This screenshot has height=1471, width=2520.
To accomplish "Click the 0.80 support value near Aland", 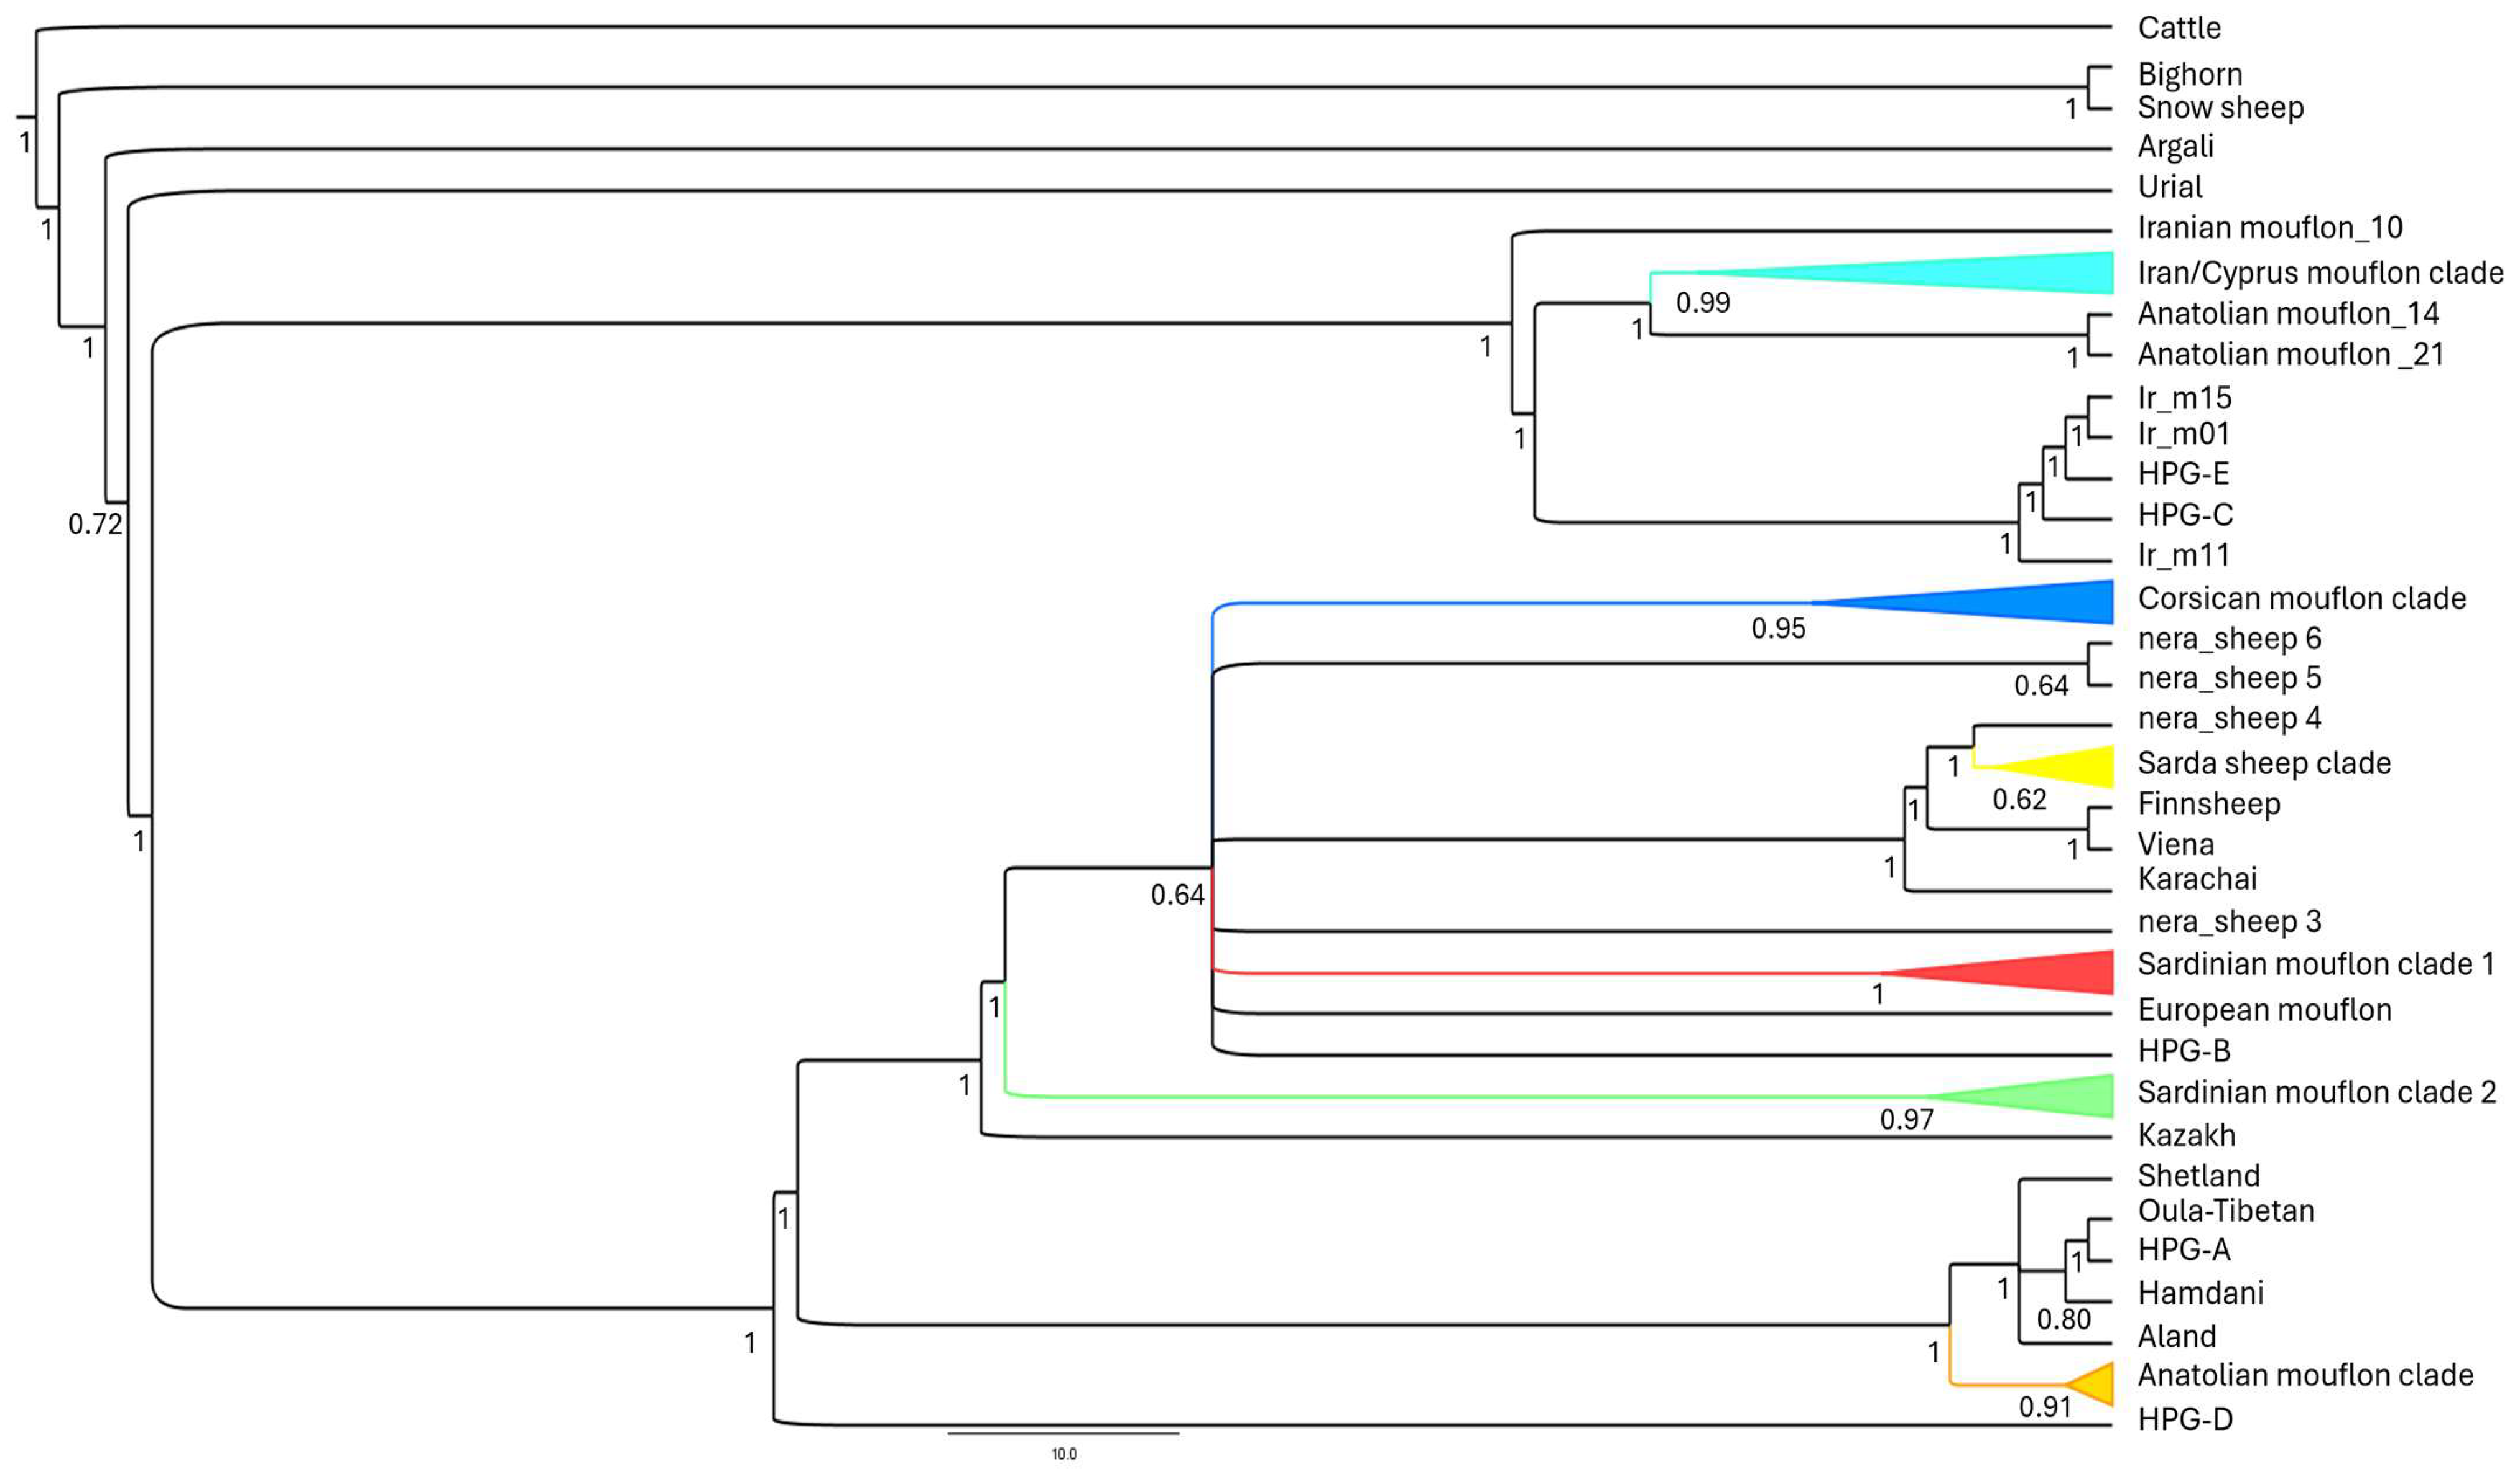I will click(x=2063, y=1320).
